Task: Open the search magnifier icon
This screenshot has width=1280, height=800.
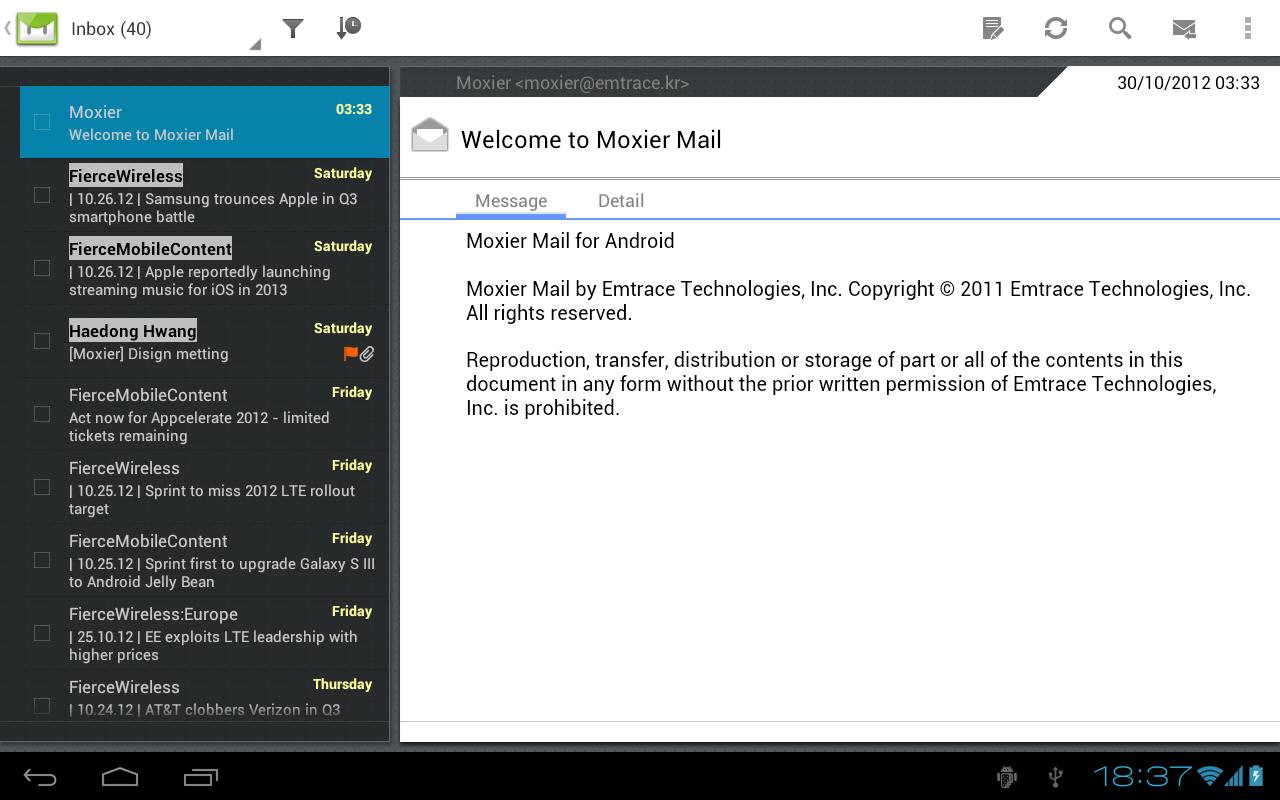Action: click(1120, 28)
